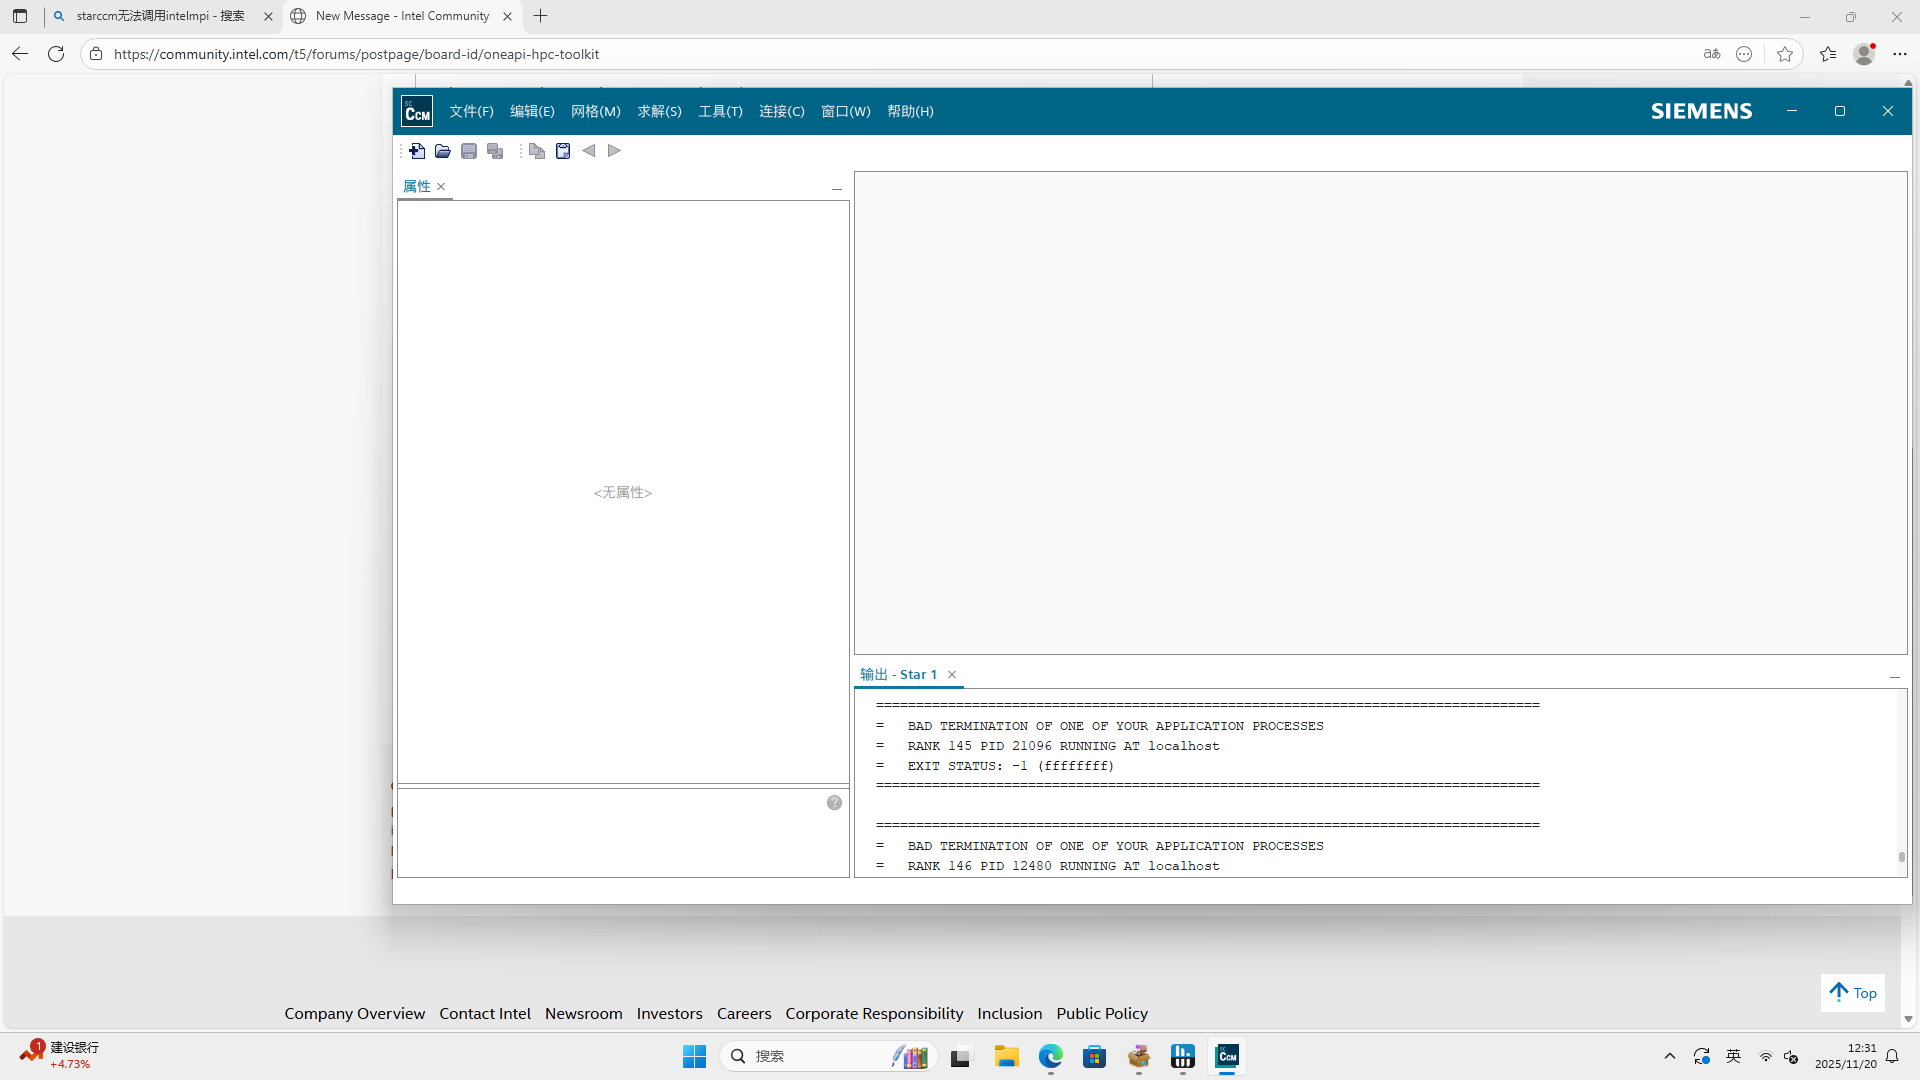Click the Open file folder icon
Viewport: 1920px width, 1080px height.
(x=442, y=151)
